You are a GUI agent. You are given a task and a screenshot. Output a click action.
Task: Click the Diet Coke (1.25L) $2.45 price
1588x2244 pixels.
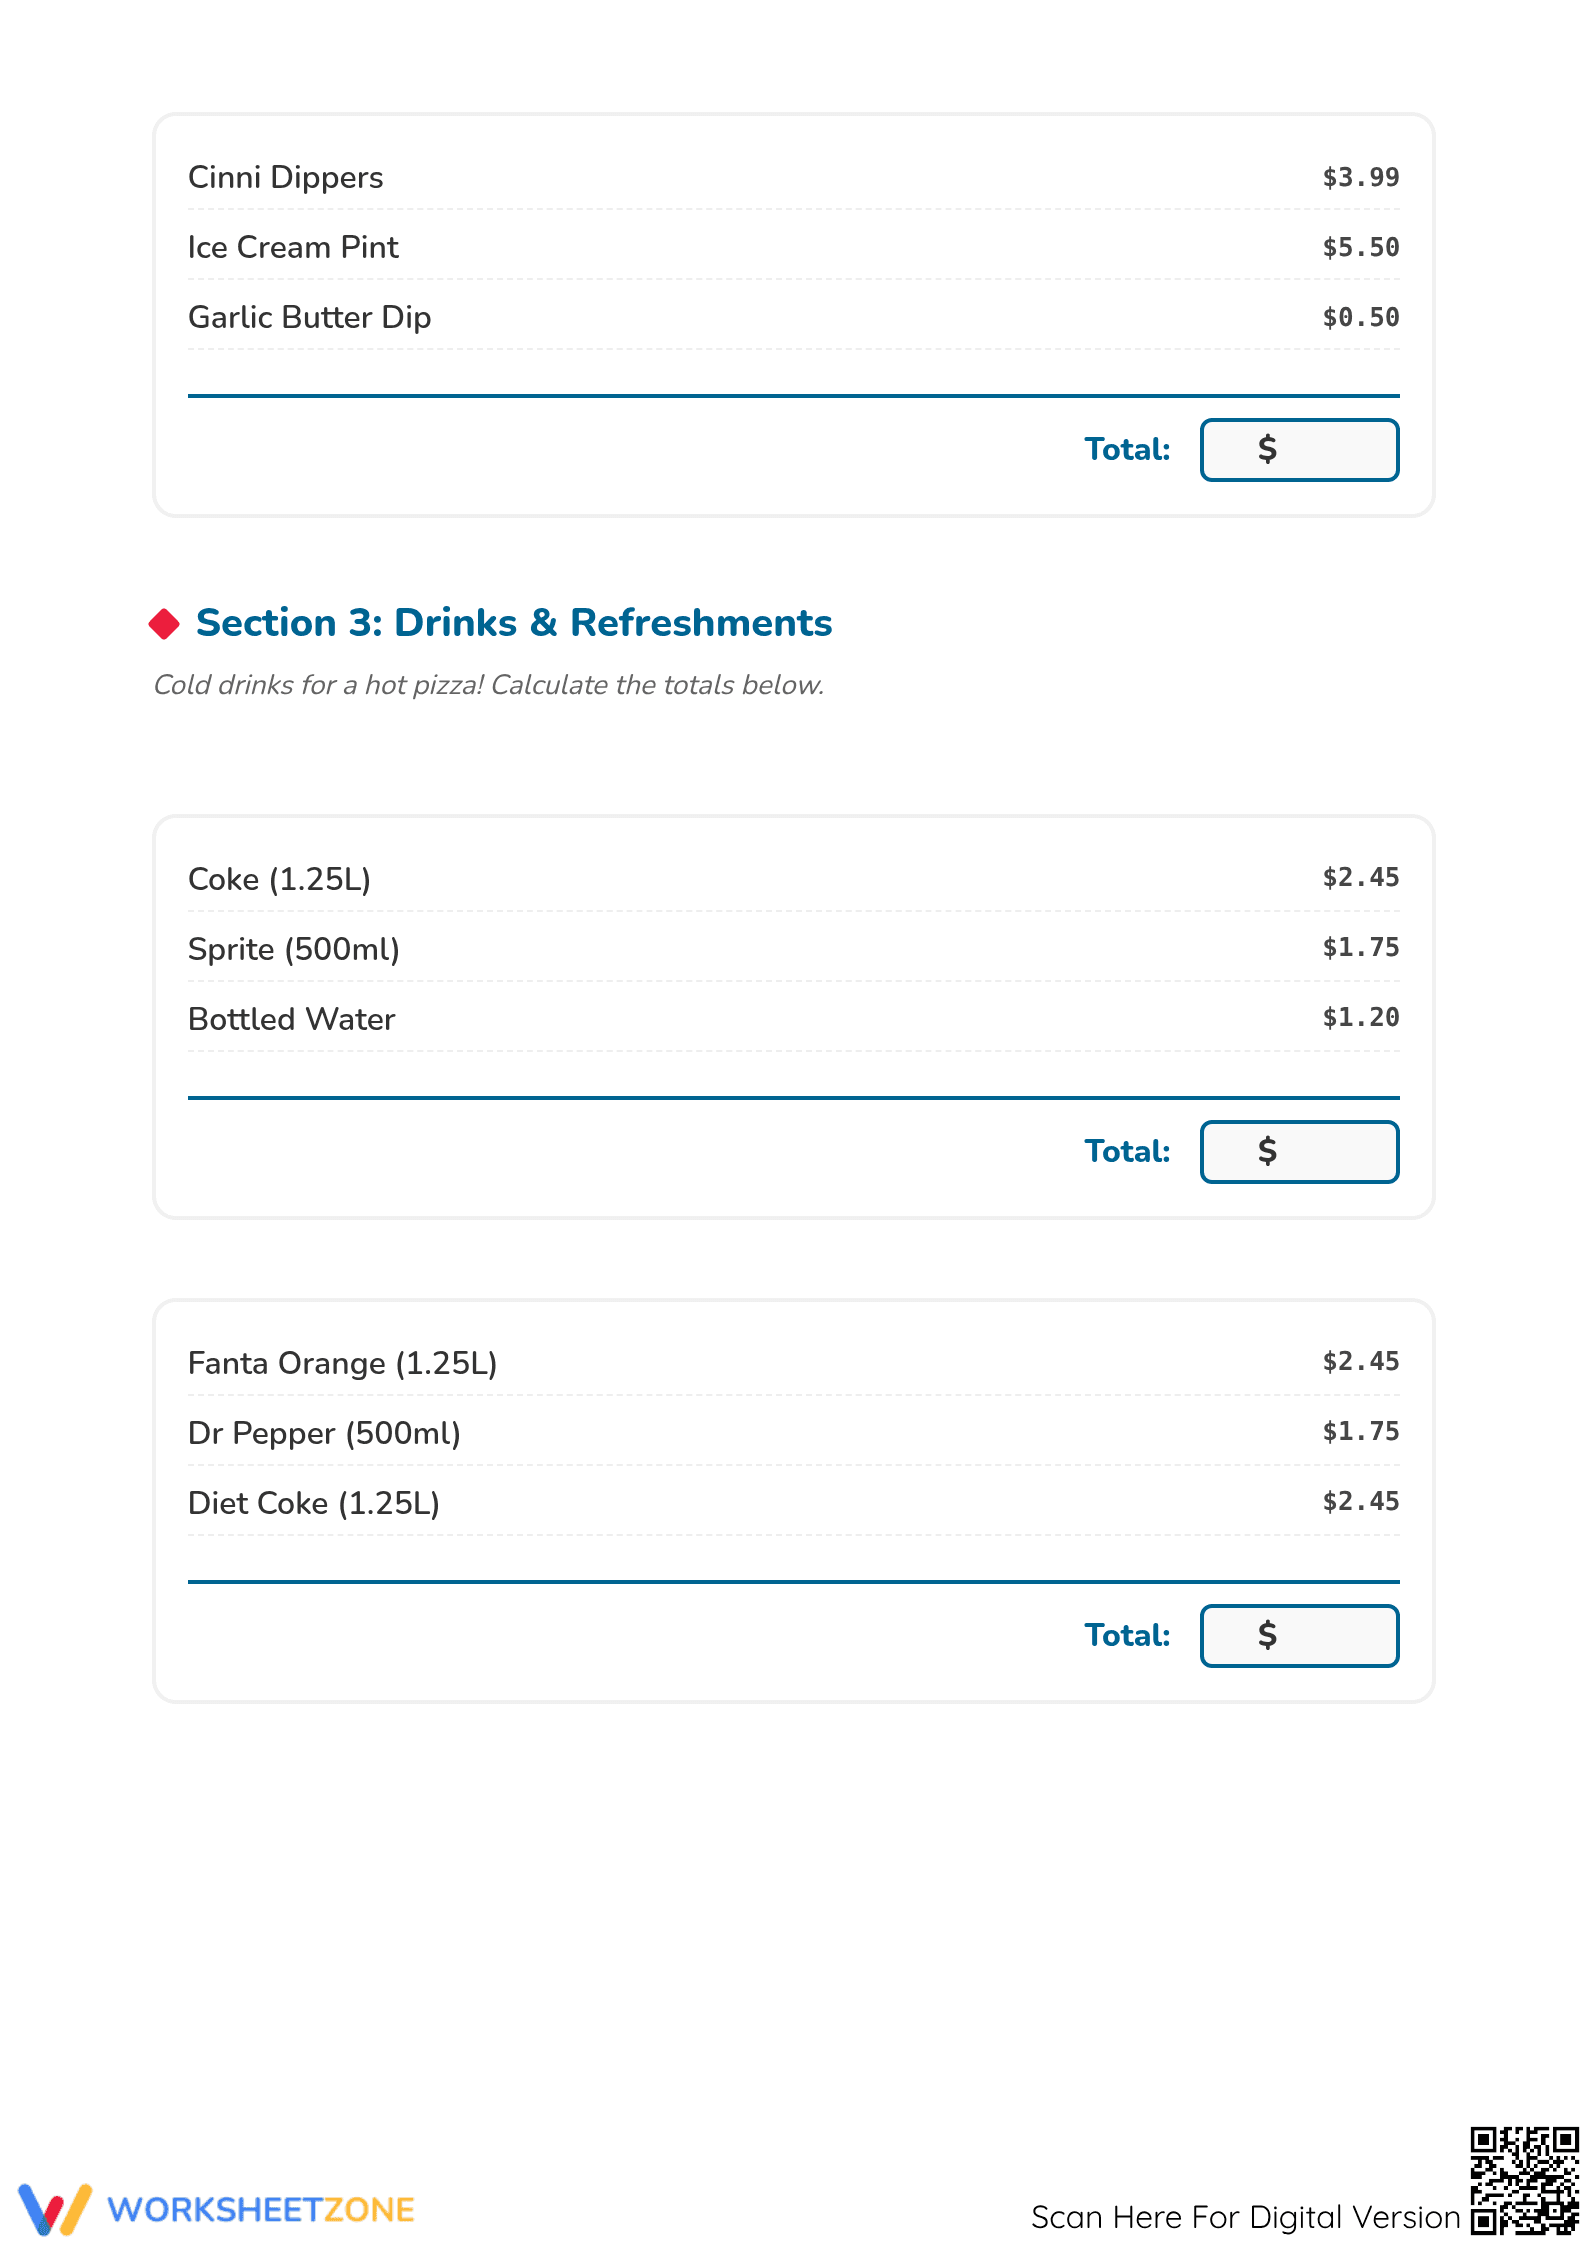[1361, 1501]
